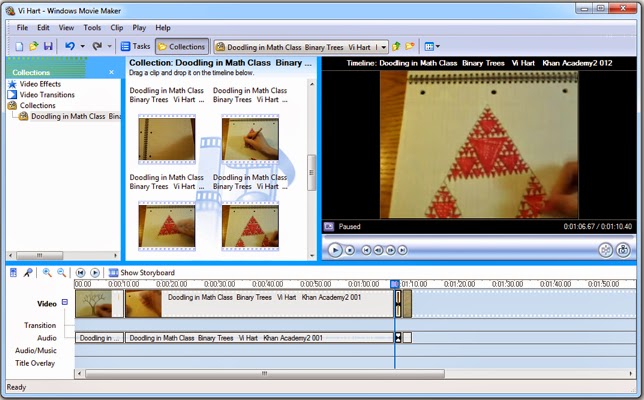Open the undo history dropdown arrow

pos(83,46)
